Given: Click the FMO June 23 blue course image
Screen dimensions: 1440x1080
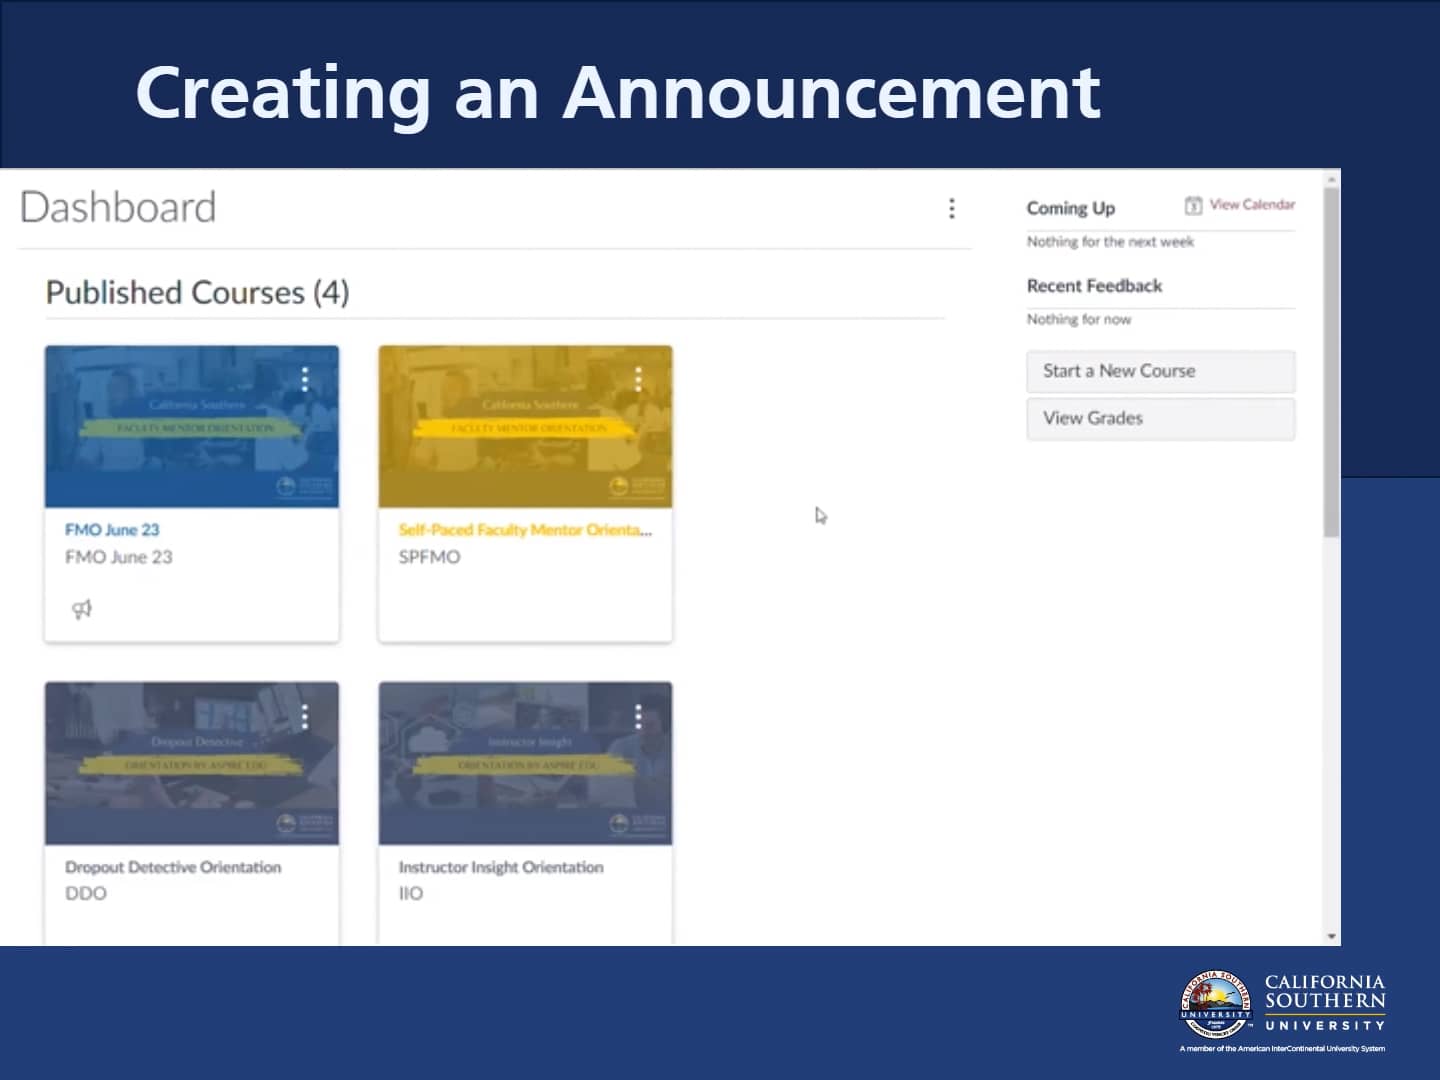Looking at the screenshot, I should tap(192, 427).
